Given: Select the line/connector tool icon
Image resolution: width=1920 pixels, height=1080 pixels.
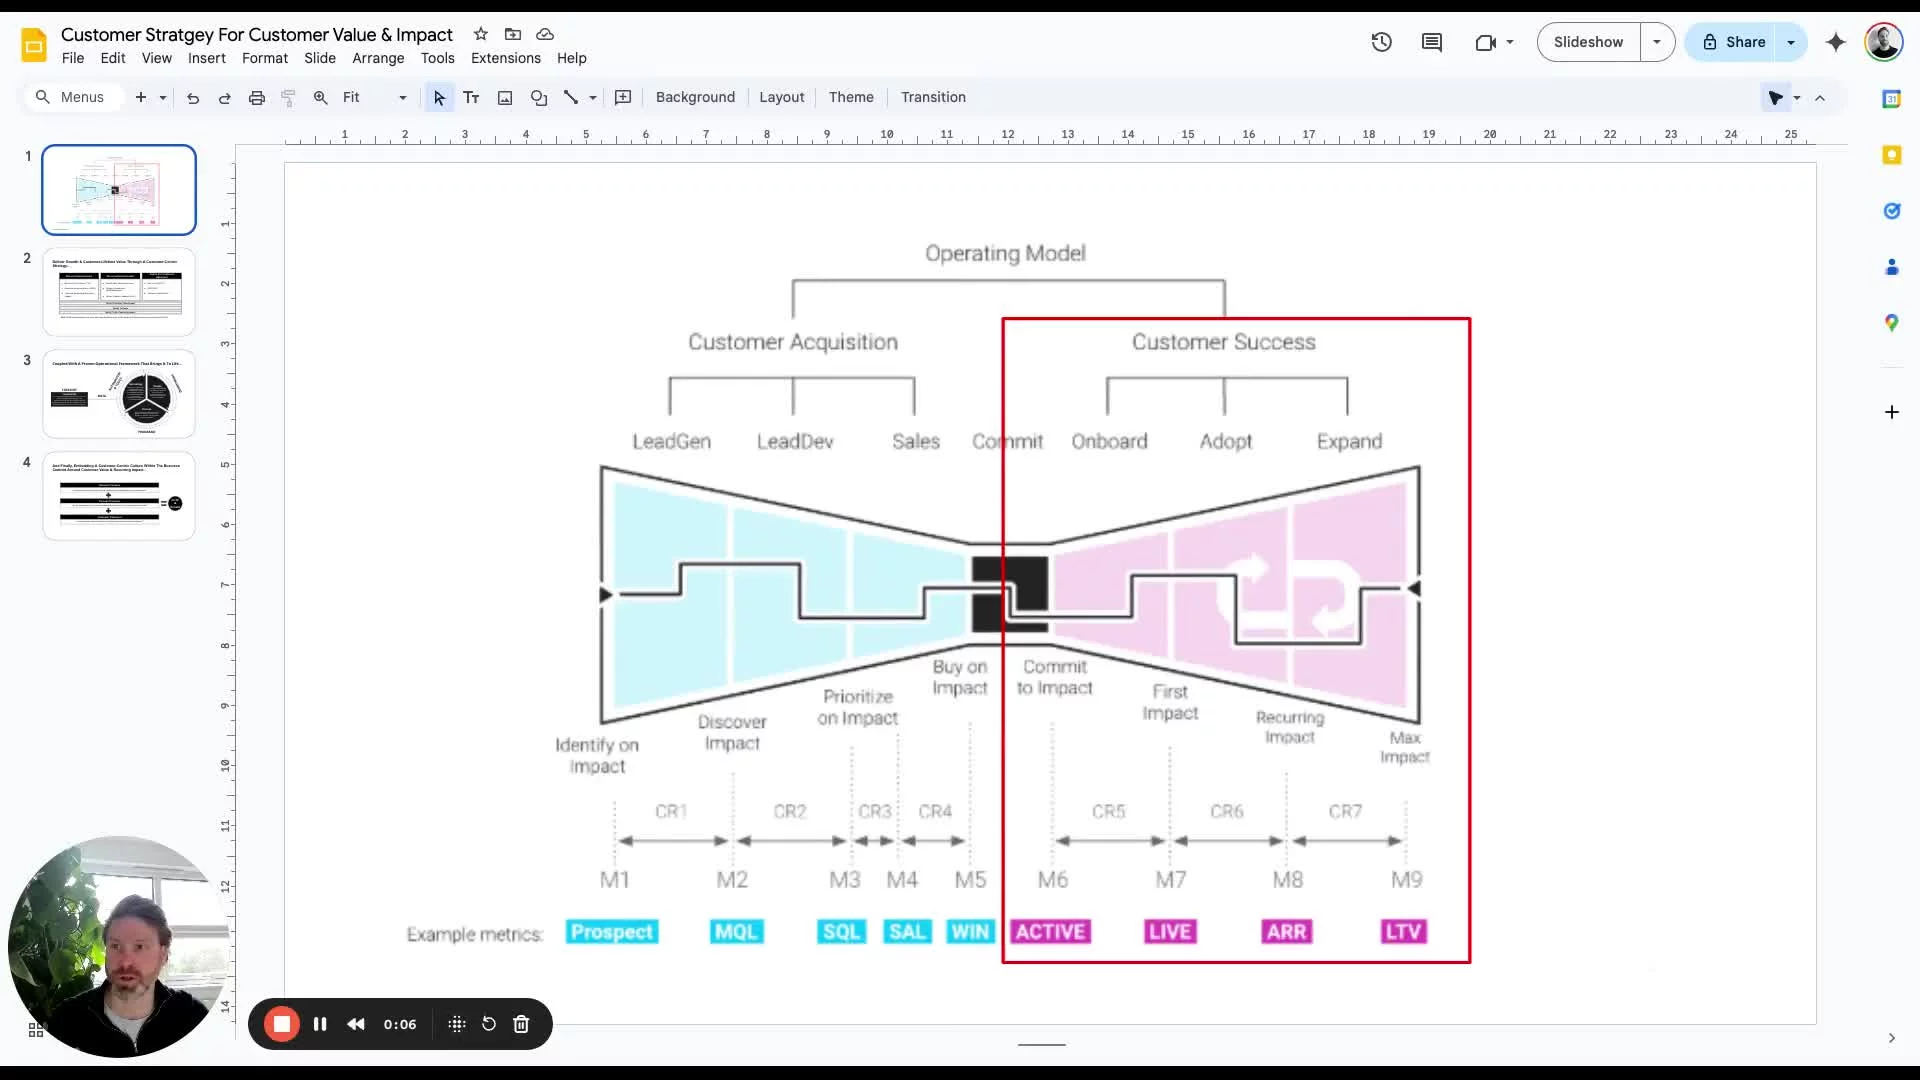Looking at the screenshot, I should click(571, 96).
